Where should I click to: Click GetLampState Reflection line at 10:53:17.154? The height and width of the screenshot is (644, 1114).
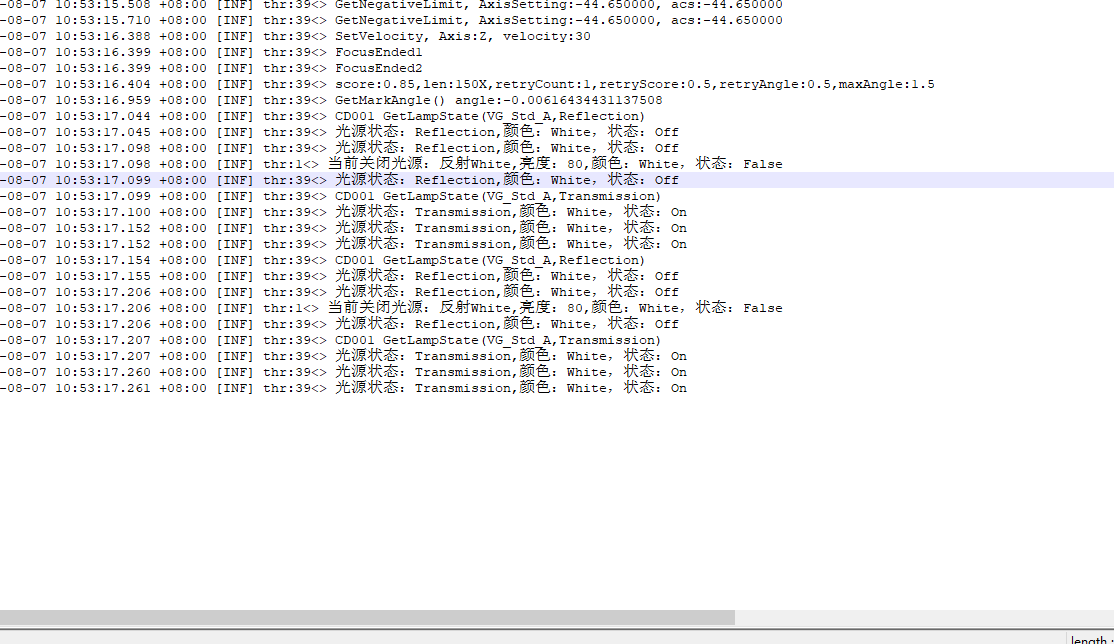click(490, 260)
